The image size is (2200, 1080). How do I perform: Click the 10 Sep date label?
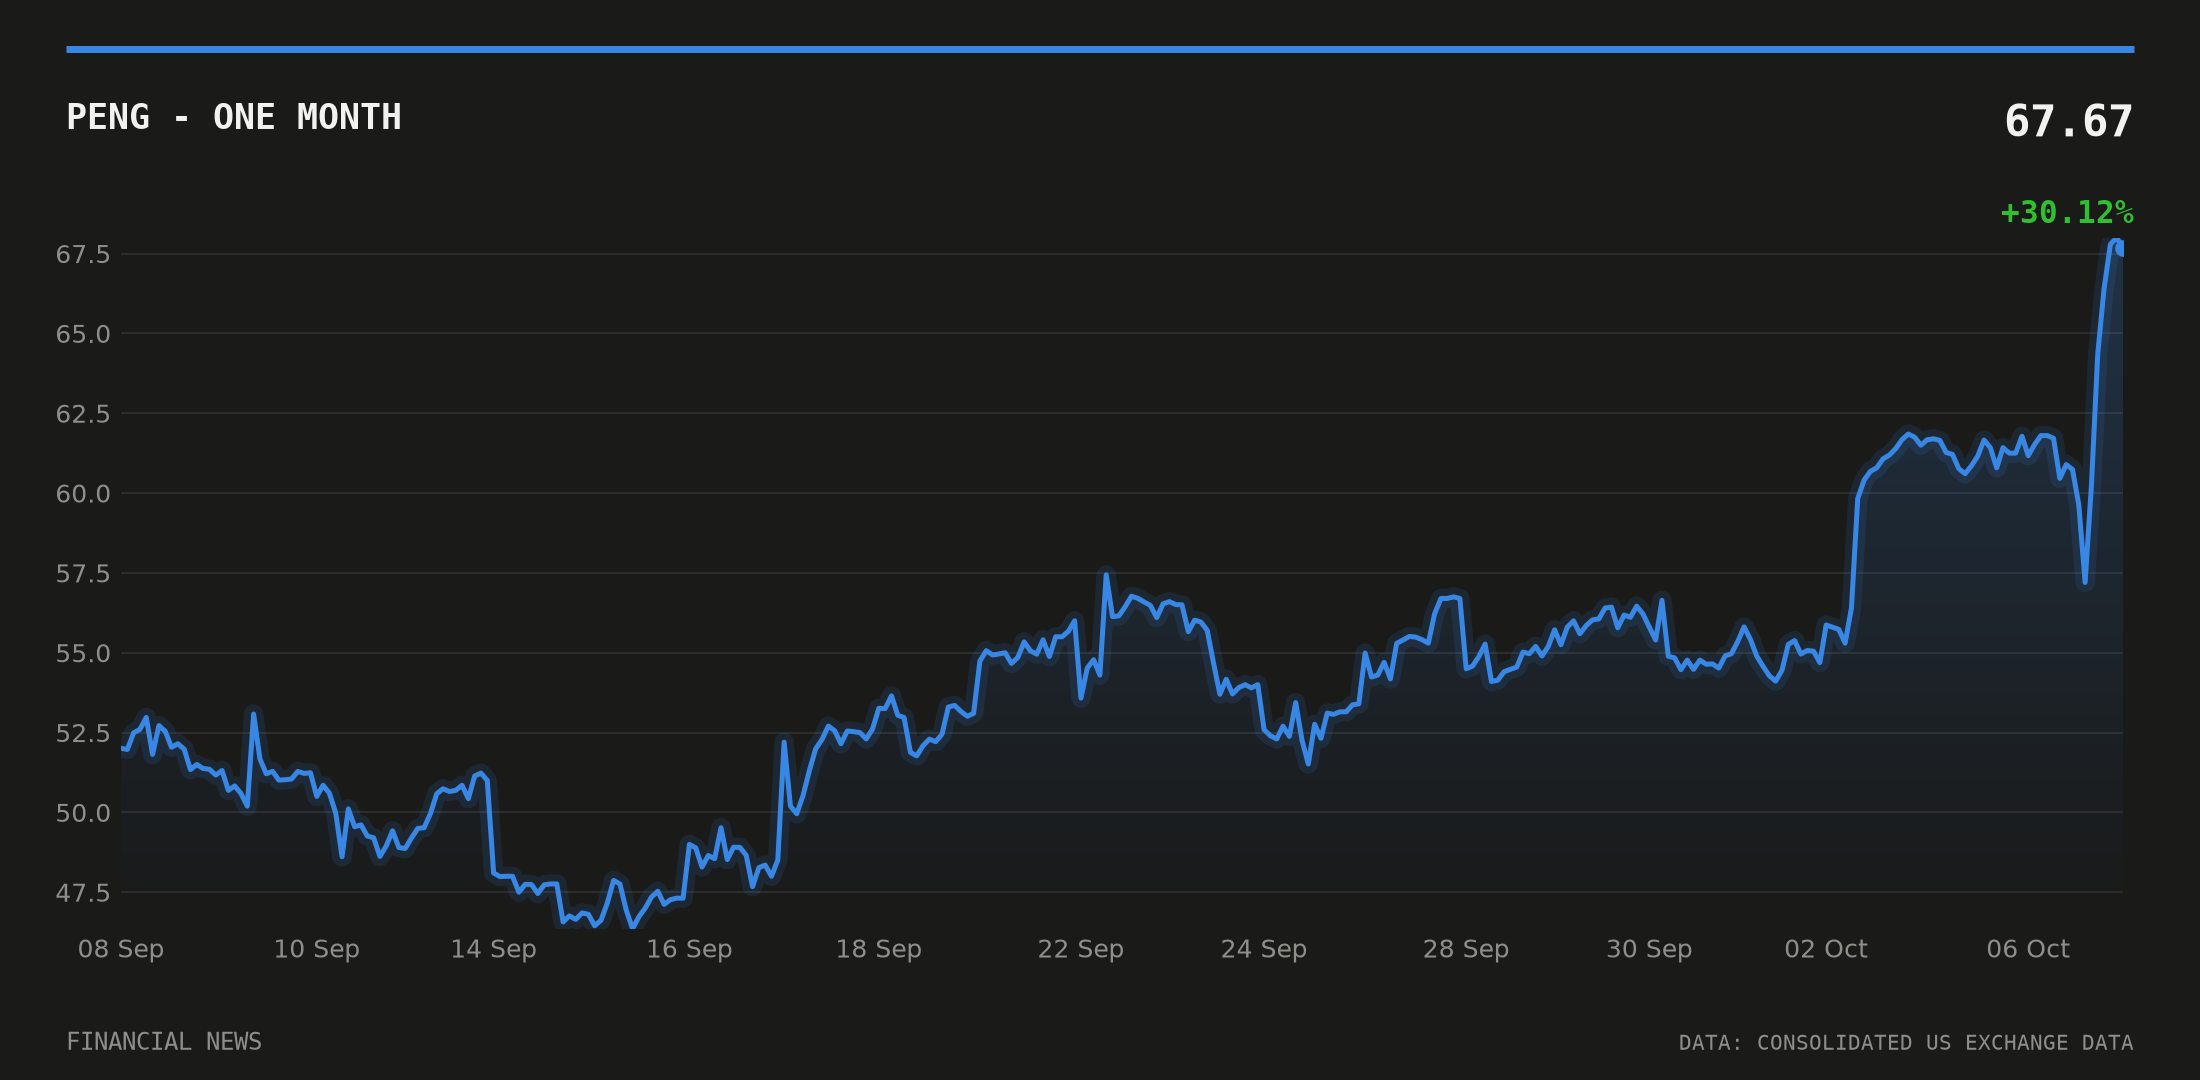coord(317,950)
